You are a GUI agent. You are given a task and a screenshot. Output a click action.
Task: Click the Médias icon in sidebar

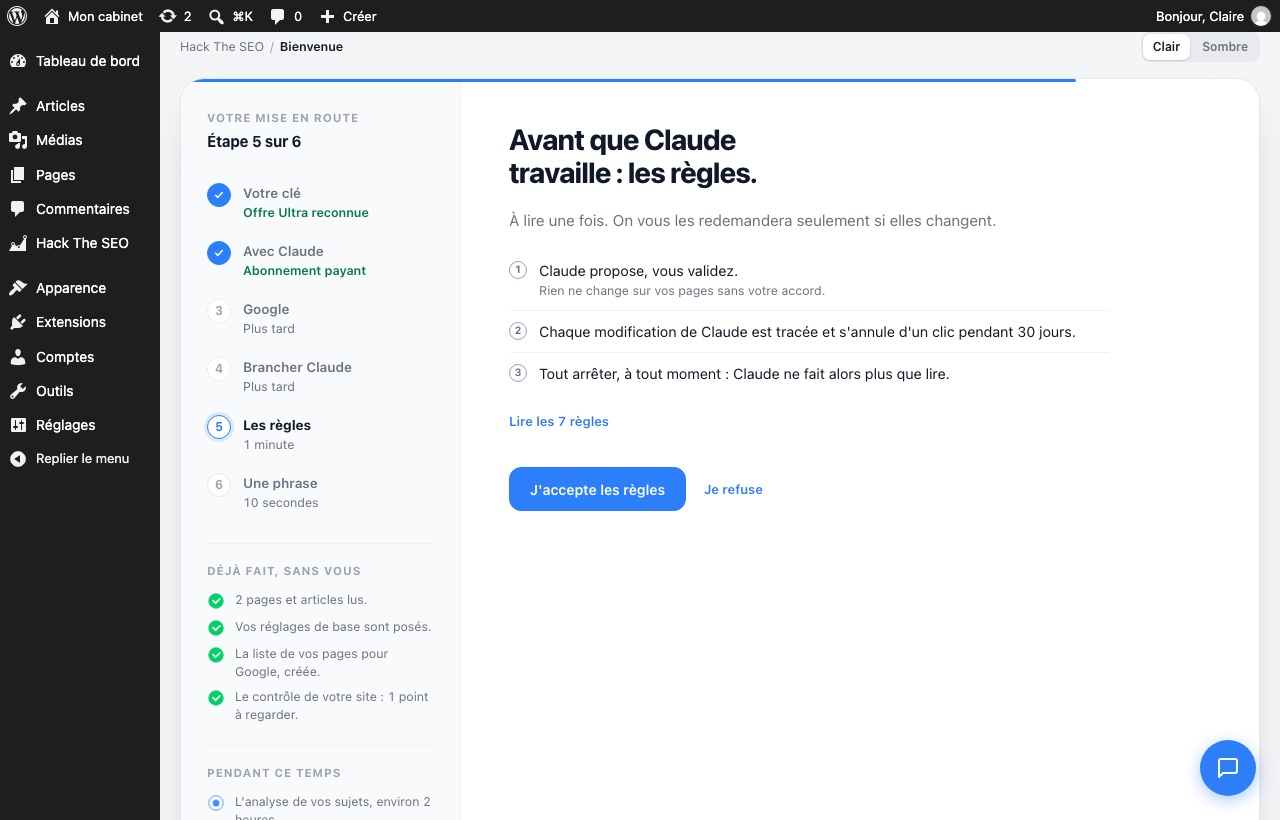(18, 140)
